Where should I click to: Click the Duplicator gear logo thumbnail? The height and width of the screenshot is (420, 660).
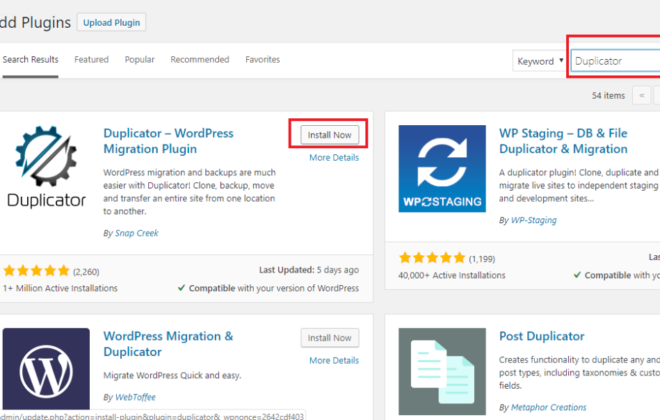point(46,166)
